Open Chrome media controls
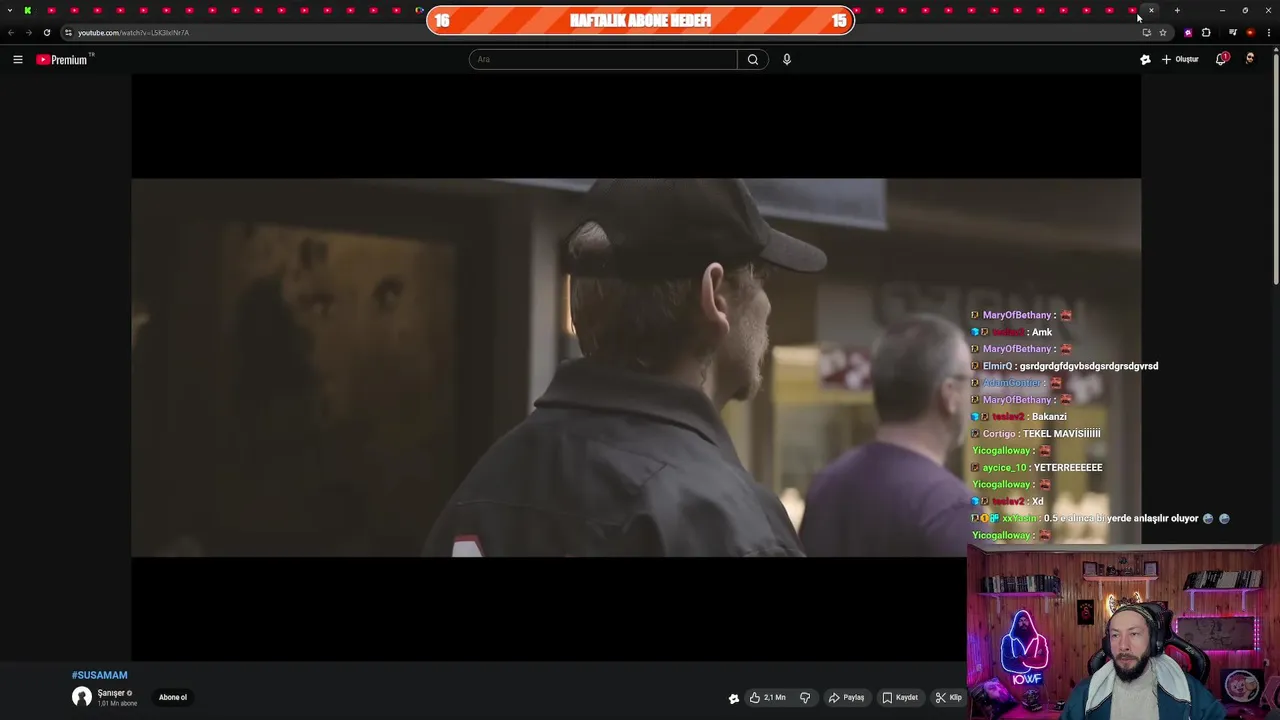Image resolution: width=1280 pixels, height=720 pixels. tap(1232, 32)
